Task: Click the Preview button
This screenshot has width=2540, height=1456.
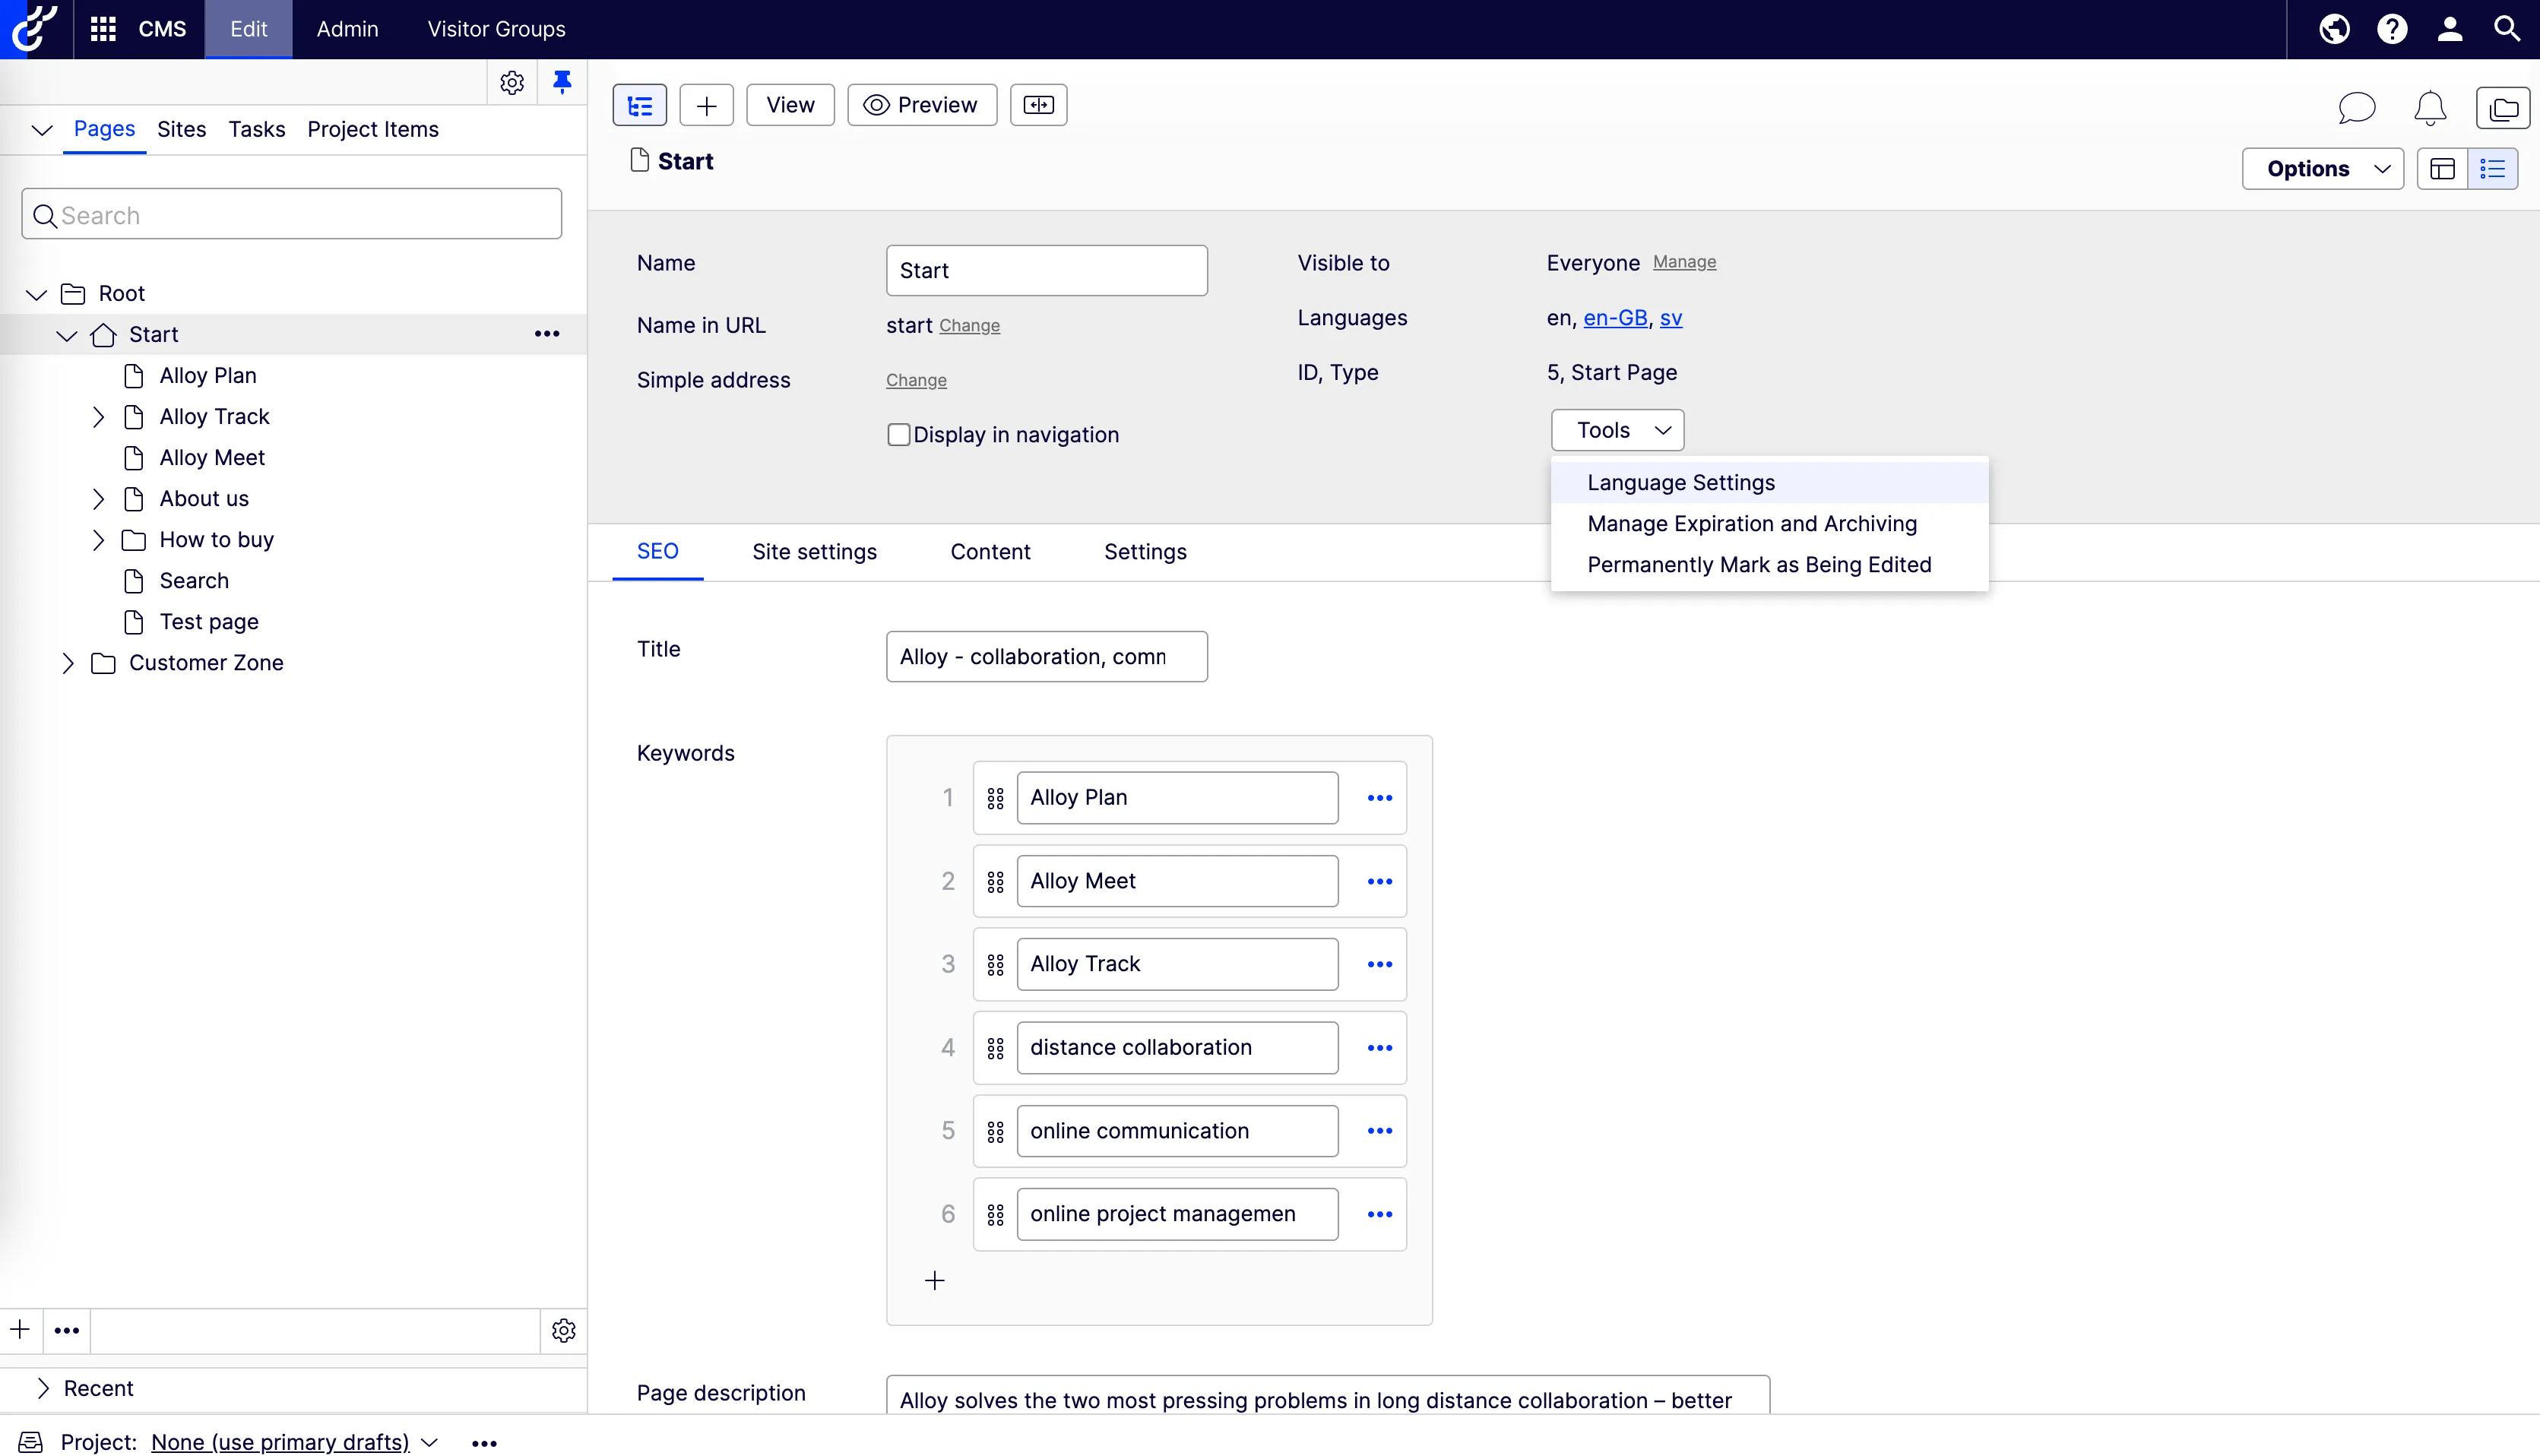Action: [922, 105]
